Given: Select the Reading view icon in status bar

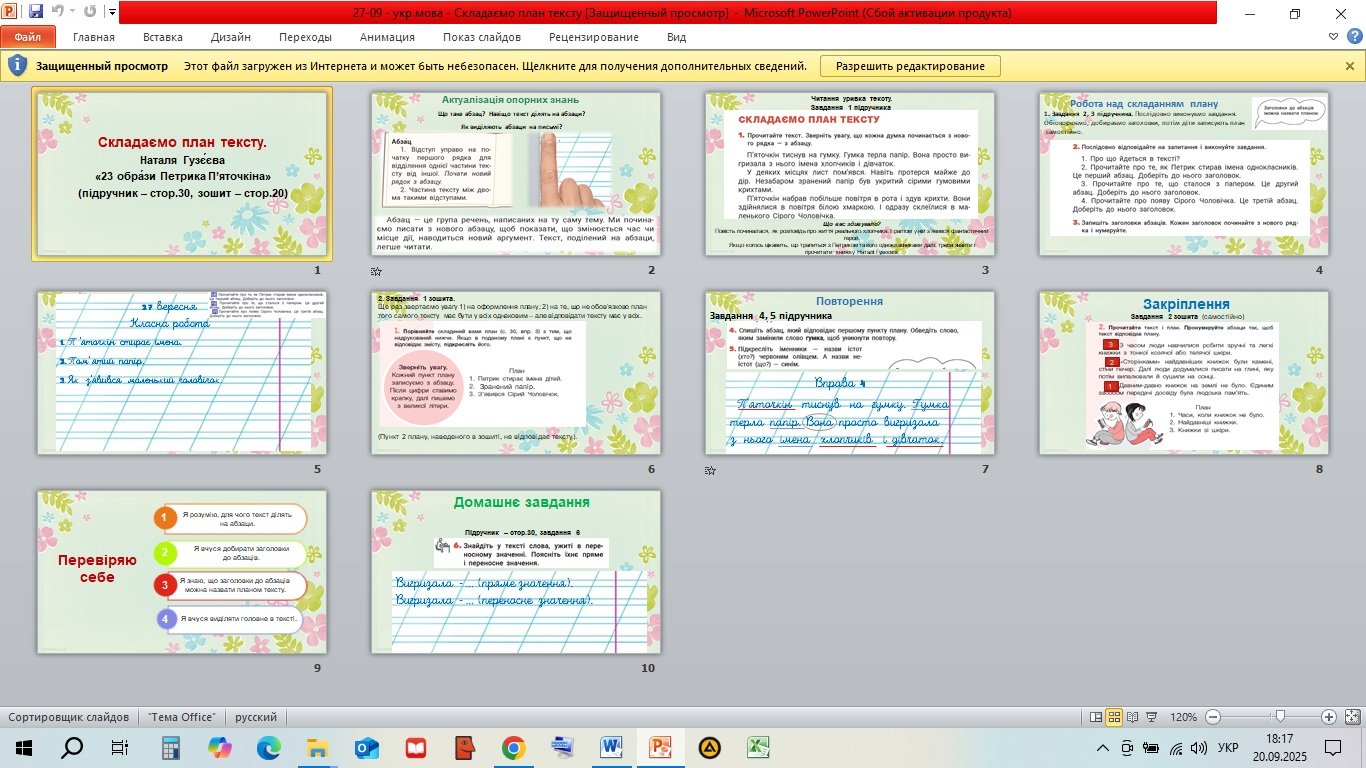Looking at the screenshot, I should [1132, 717].
